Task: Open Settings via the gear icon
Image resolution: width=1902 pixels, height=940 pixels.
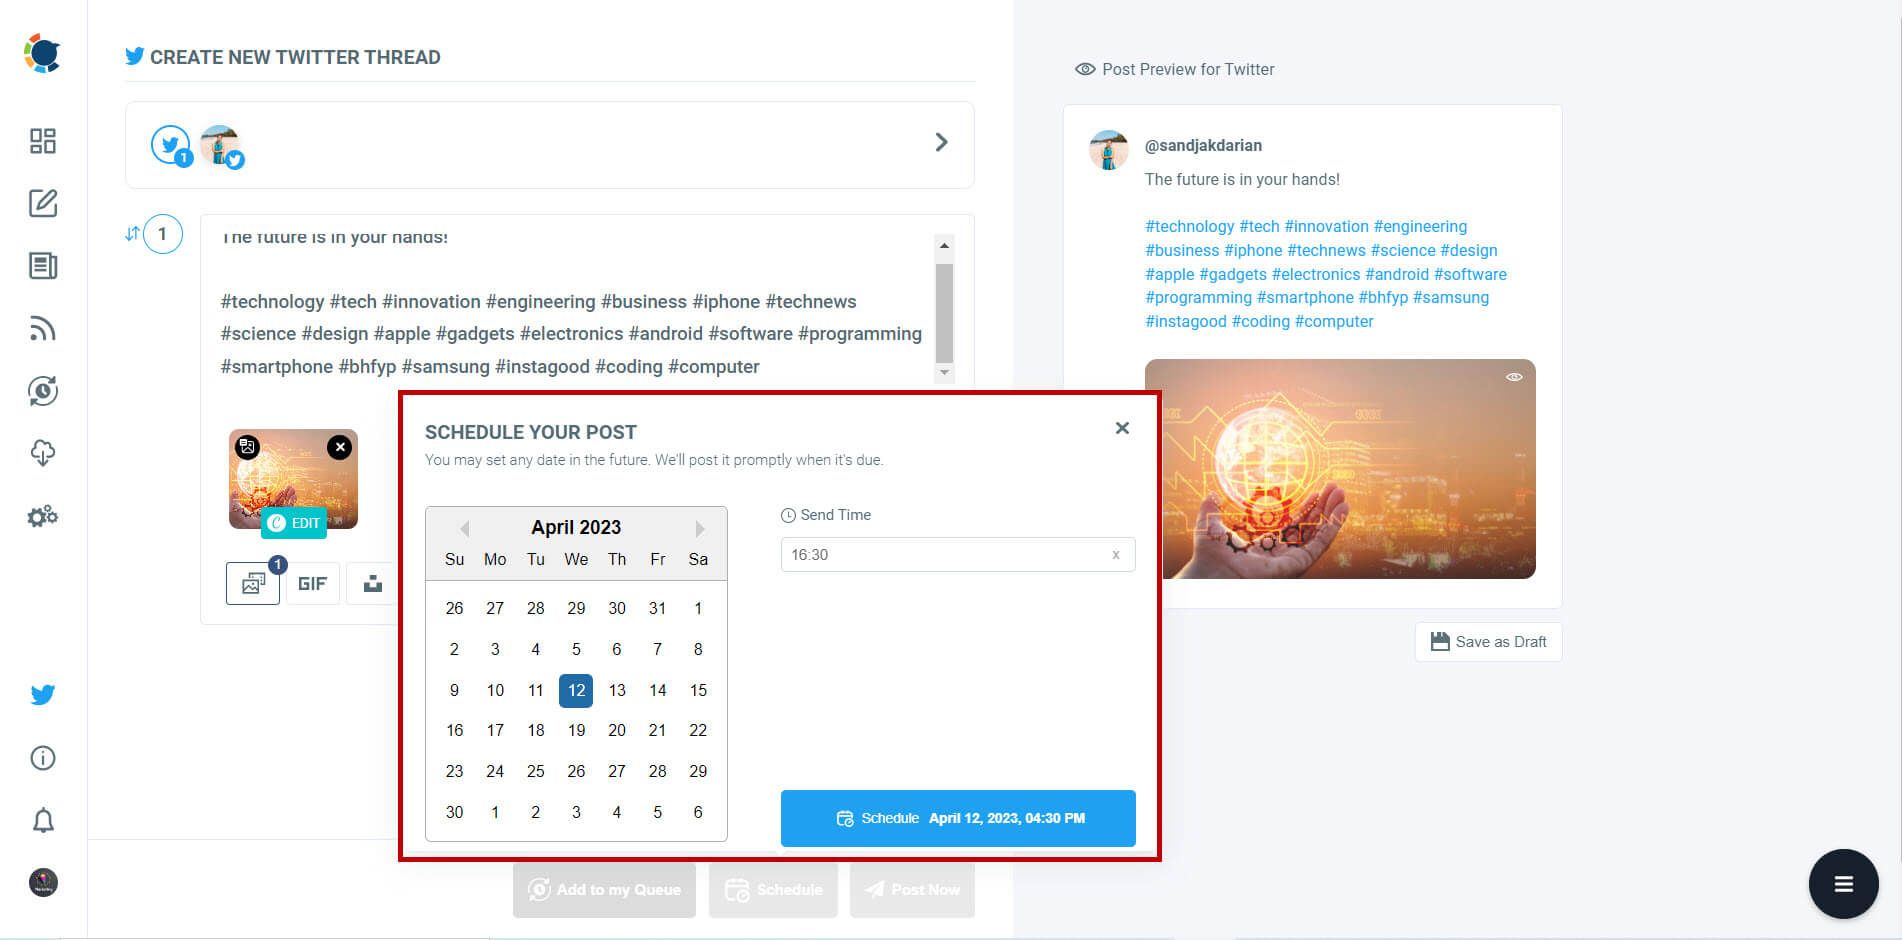Action: 42,516
